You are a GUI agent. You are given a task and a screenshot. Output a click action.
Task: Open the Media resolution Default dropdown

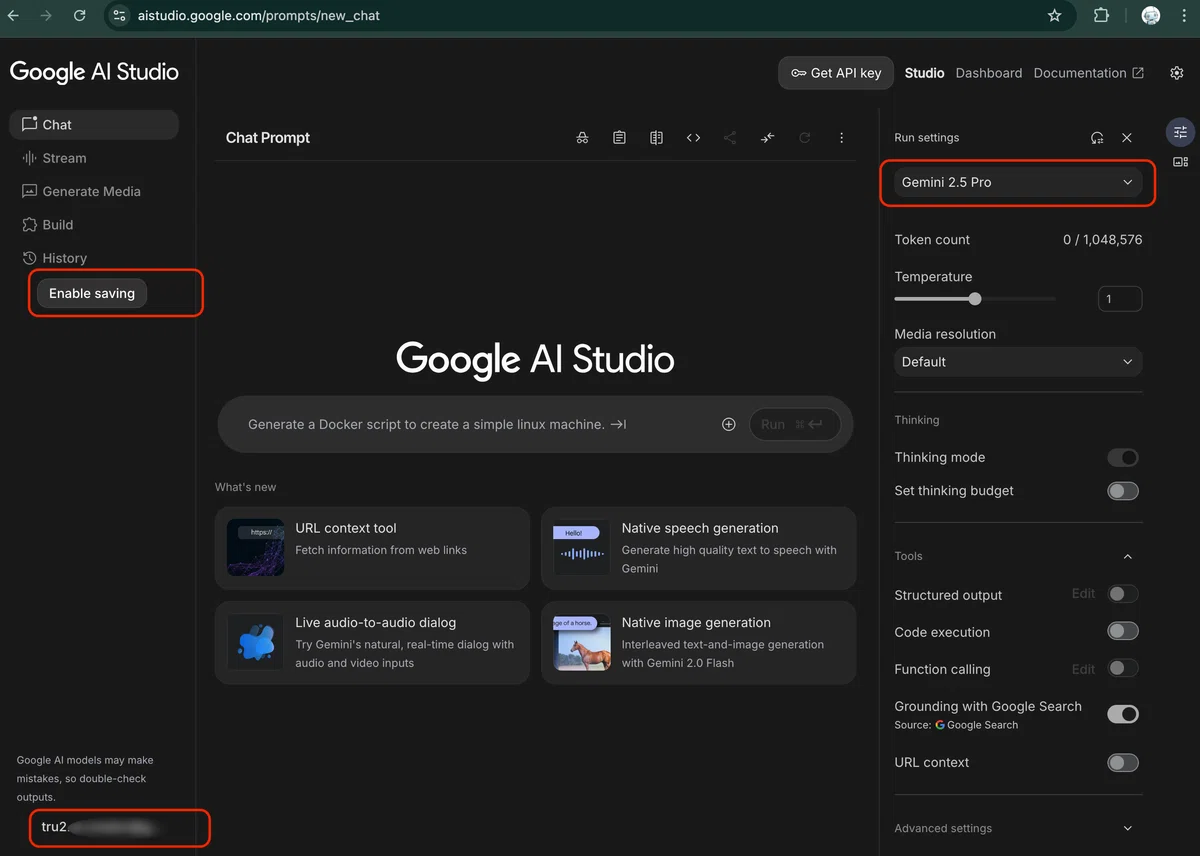coord(1018,362)
